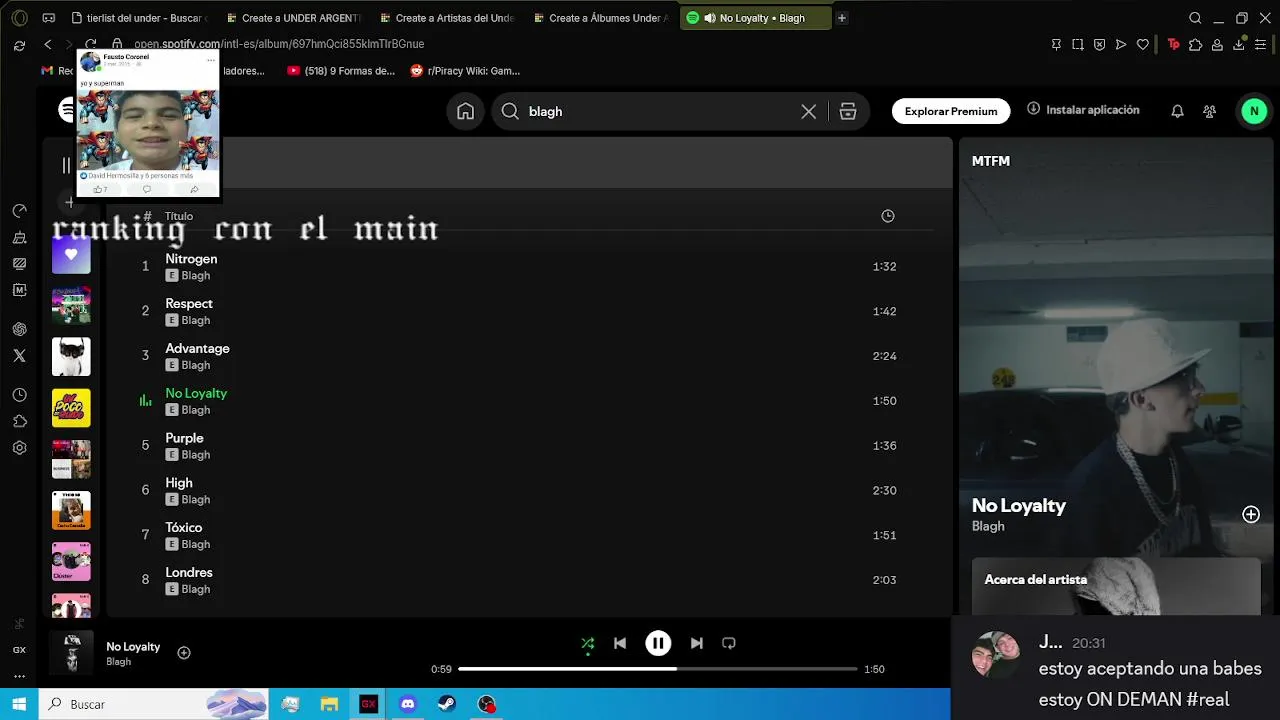
Task: Click the player send arrow icon
Action: (x=1121, y=44)
